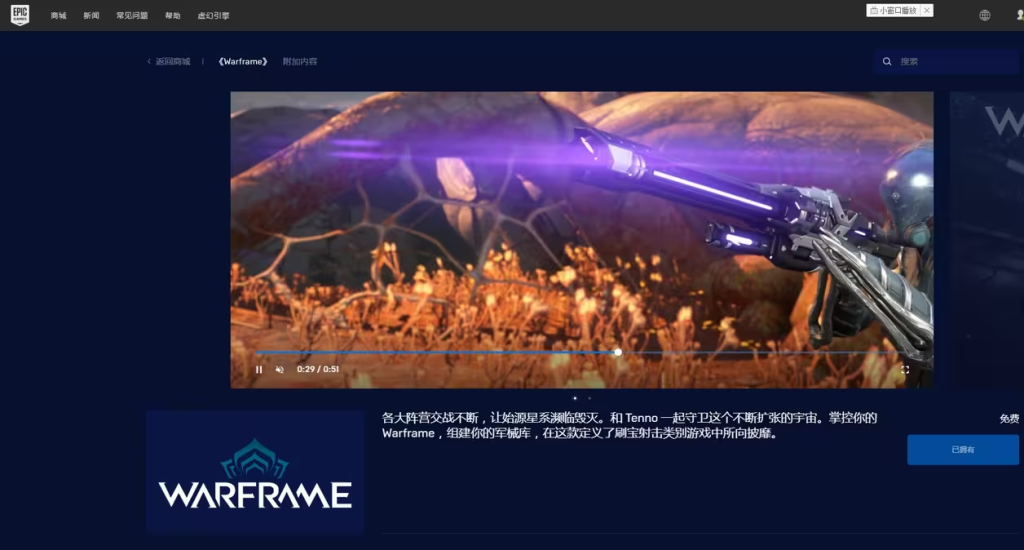The image size is (1024, 550).
Task: Go back via 返回商城 link
Action: click(168, 61)
